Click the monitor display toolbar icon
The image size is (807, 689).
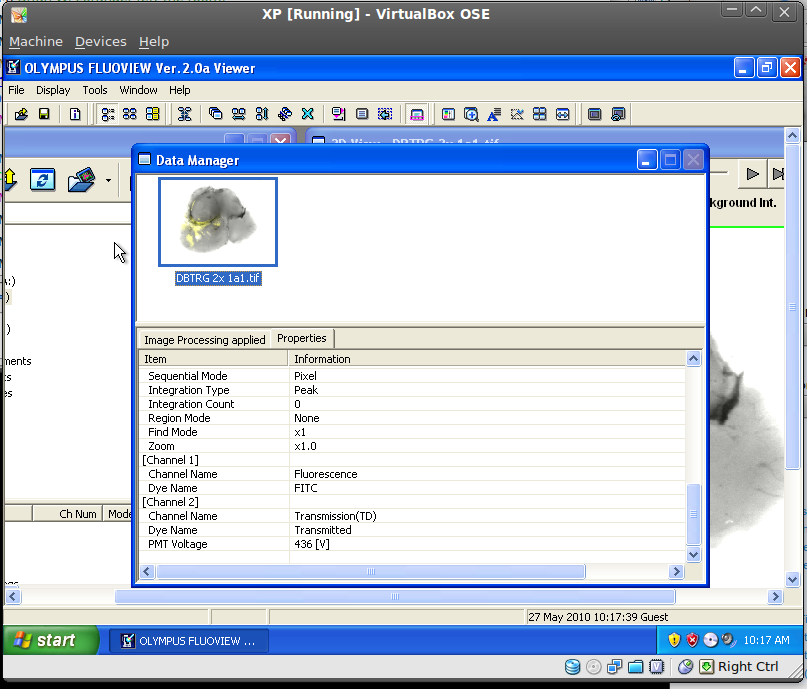coord(594,114)
